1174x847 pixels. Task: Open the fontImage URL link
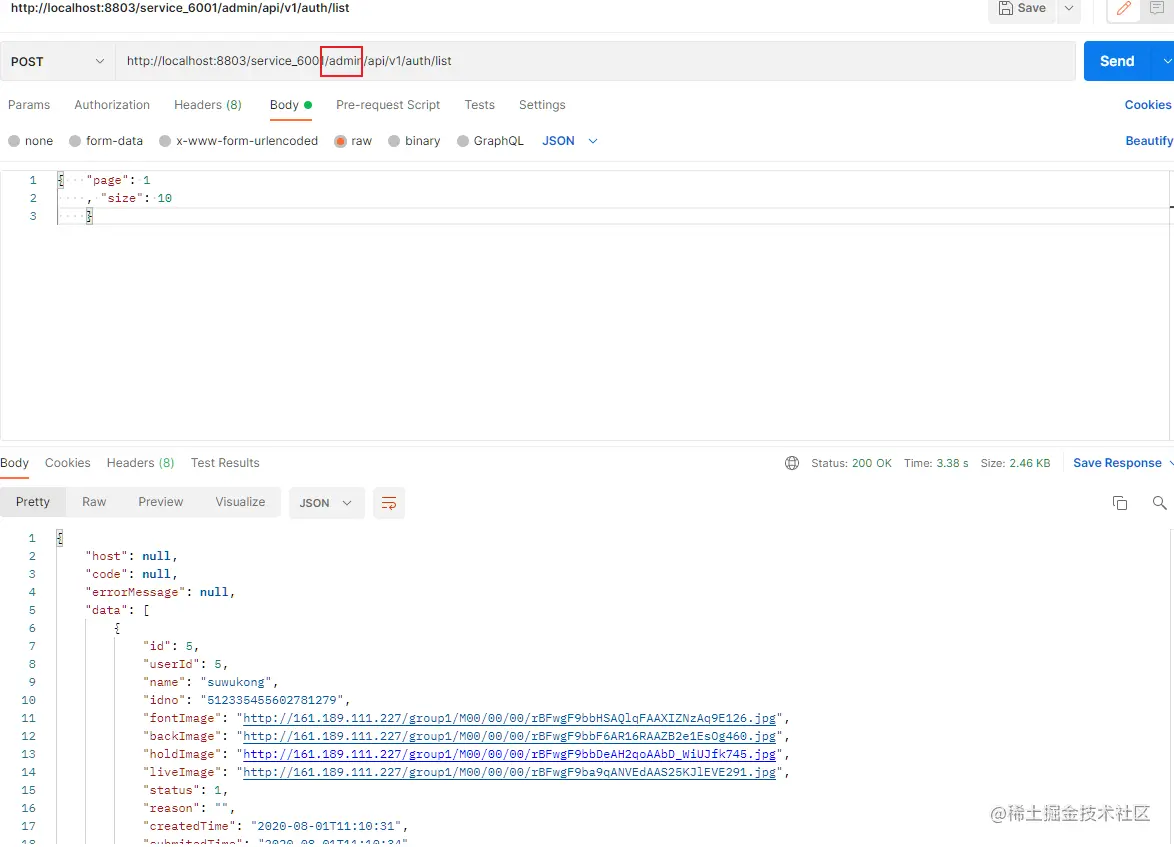pyautogui.click(x=509, y=718)
